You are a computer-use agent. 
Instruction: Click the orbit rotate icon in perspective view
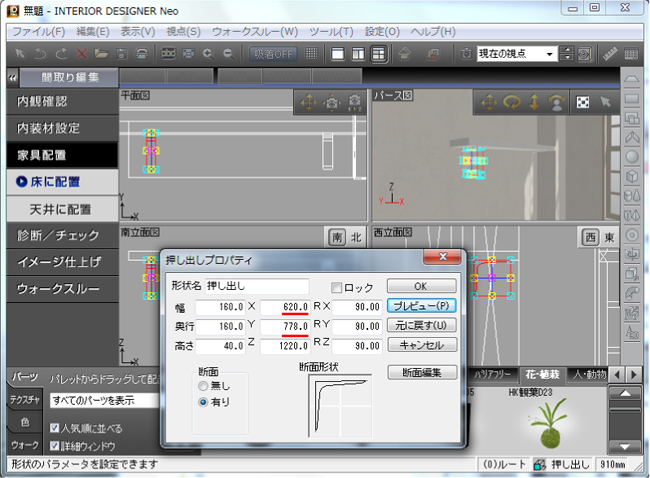(x=511, y=102)
